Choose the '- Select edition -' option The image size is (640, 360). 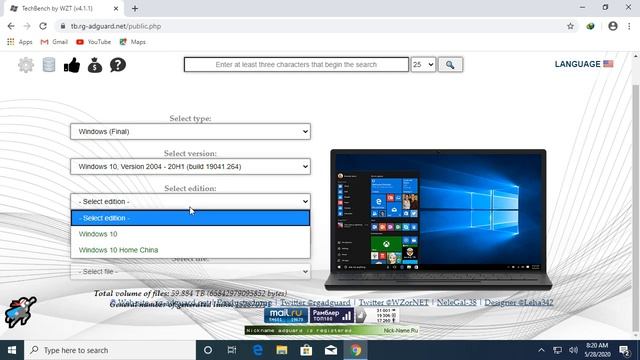(x=190, y=218)
